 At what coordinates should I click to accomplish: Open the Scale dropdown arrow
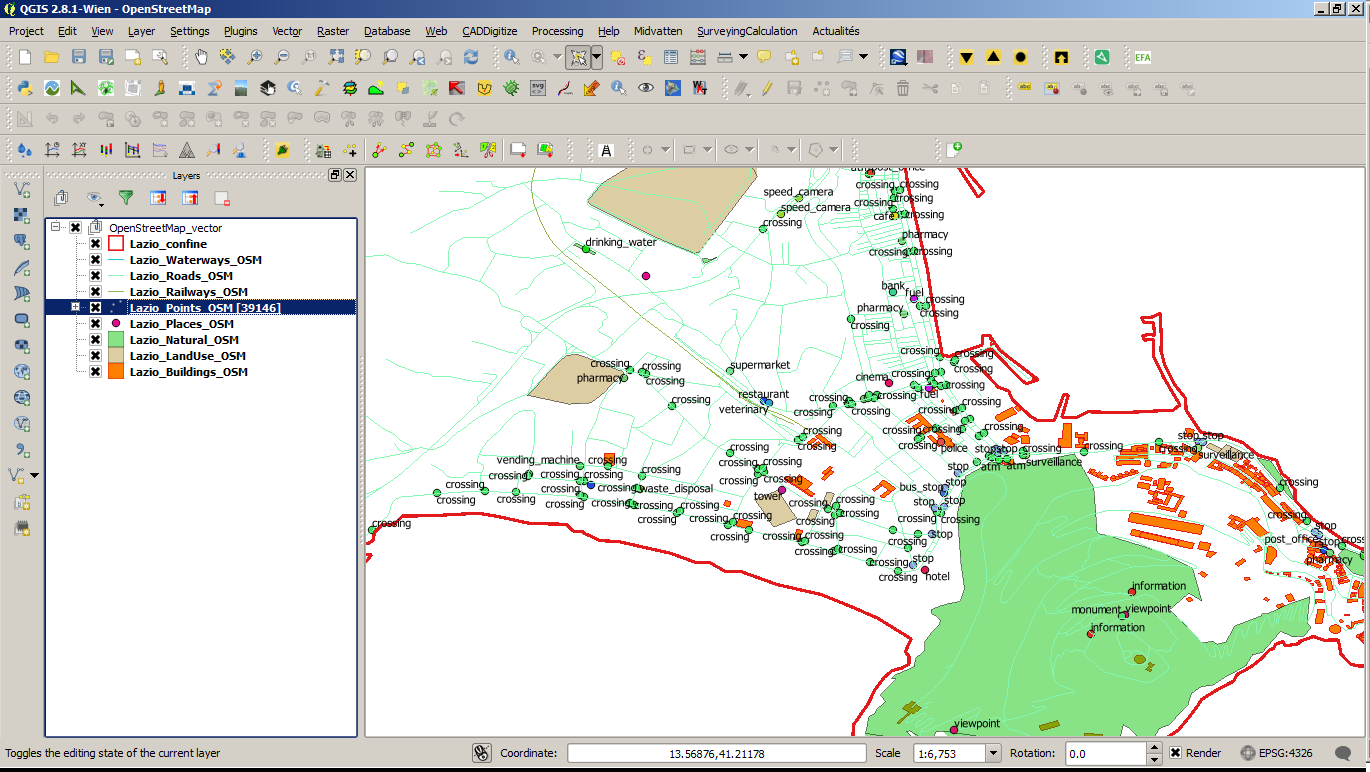[993, 753]
